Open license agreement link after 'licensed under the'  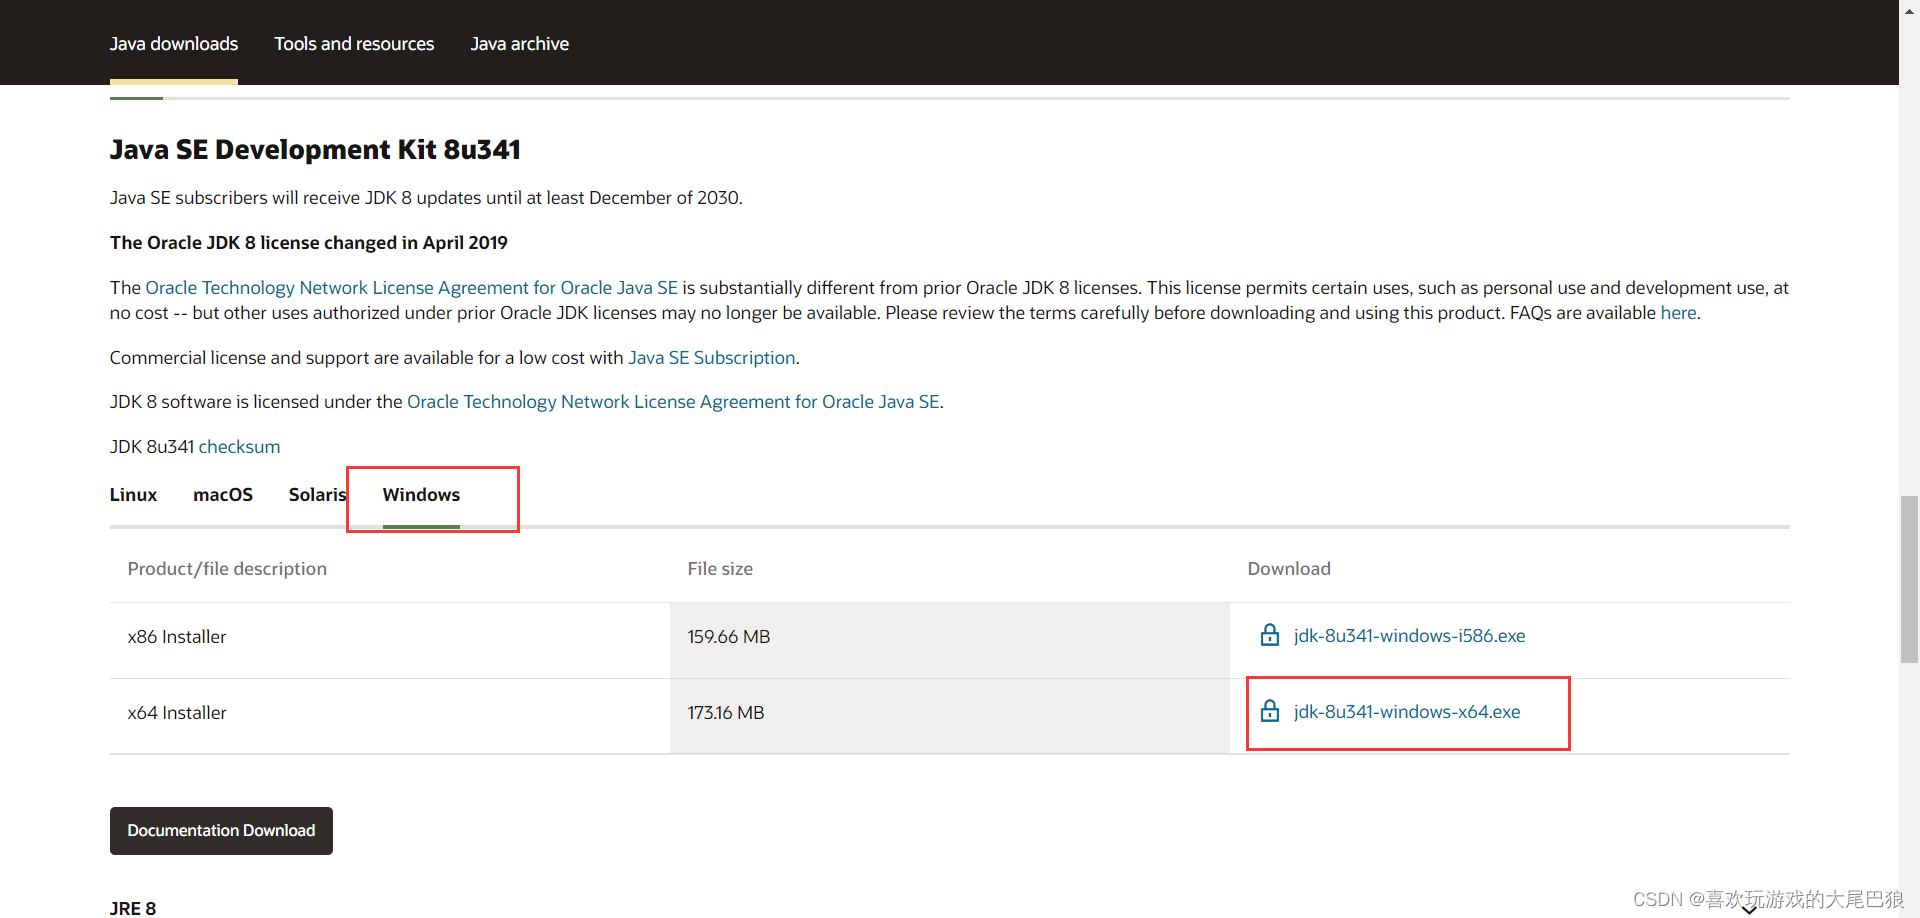673,402
